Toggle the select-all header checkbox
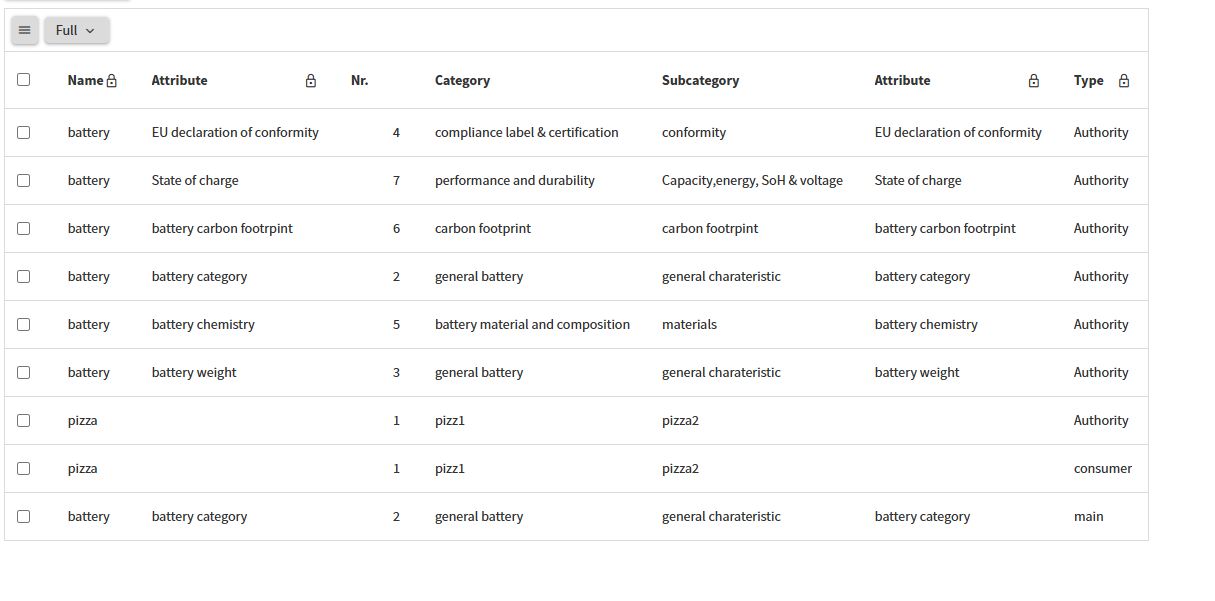1215x601 pixels. 24,80
